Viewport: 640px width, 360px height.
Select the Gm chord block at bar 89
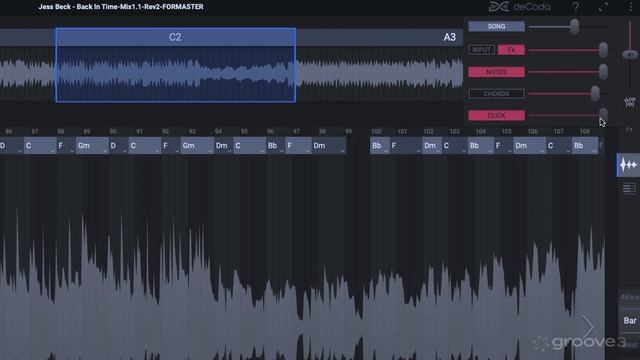92,146
